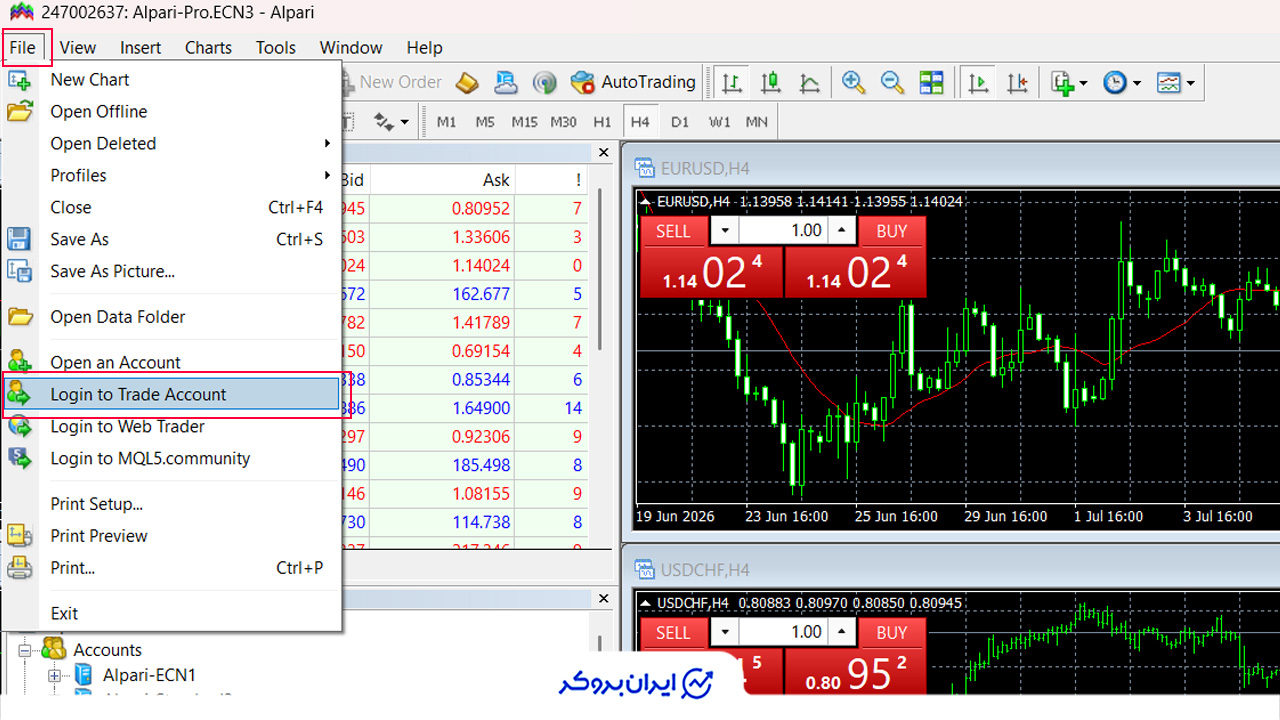Screen dimensions: 1280x720
Task: Tile chart windows using the grid icon
Action: coord(932,82)
